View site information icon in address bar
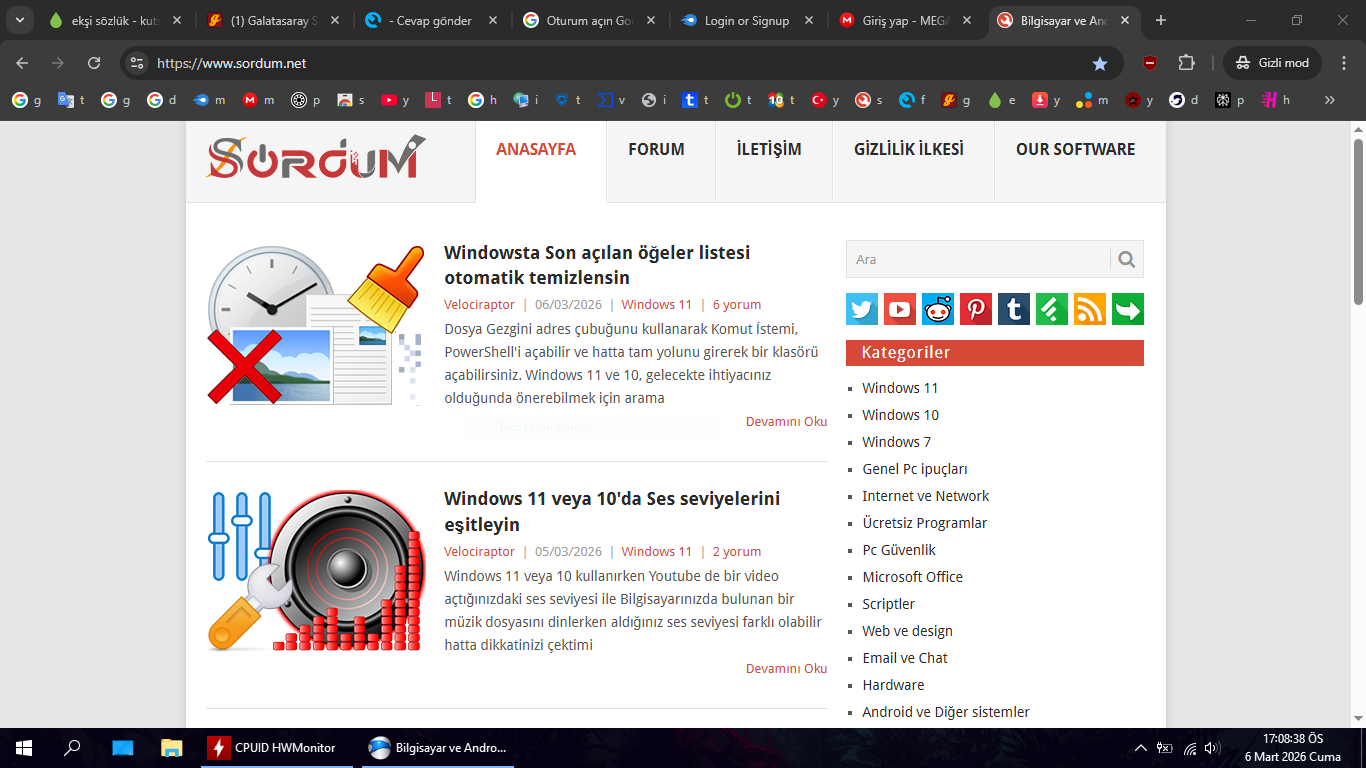This screenshot has width=1366, height=768. click(x=137, y=63)
